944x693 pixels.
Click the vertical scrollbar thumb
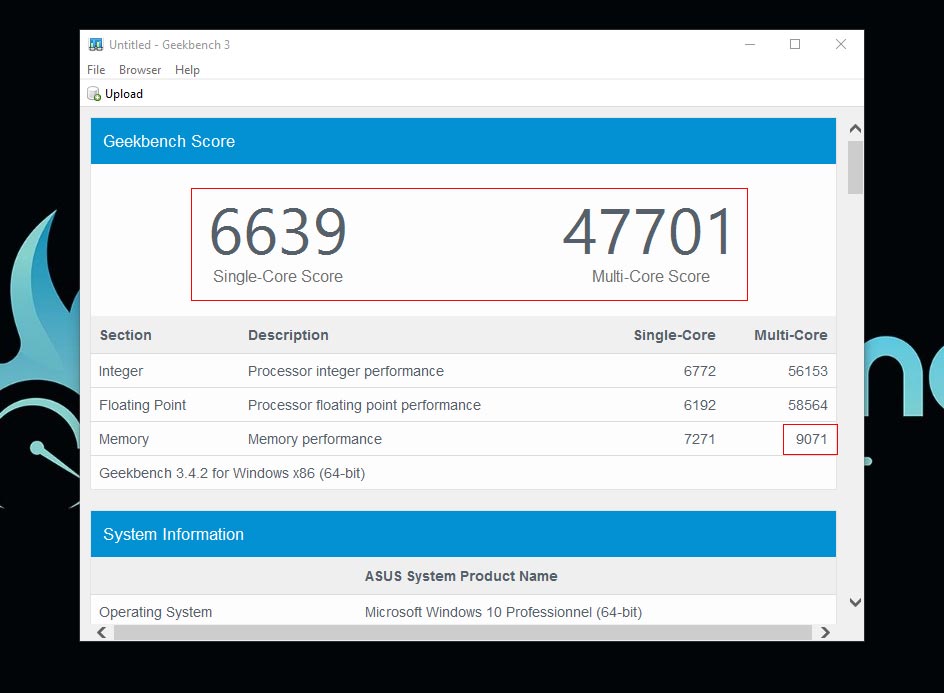click(x=855, y=167)
